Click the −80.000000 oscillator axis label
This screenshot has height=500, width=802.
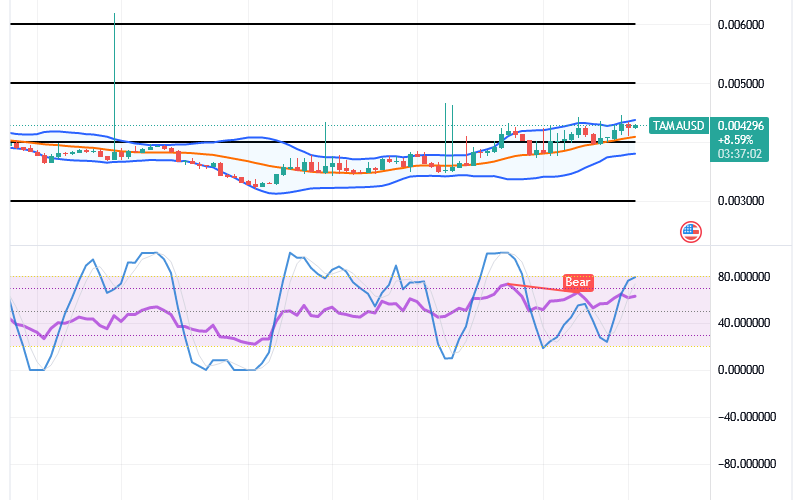(x=747, y=464)
